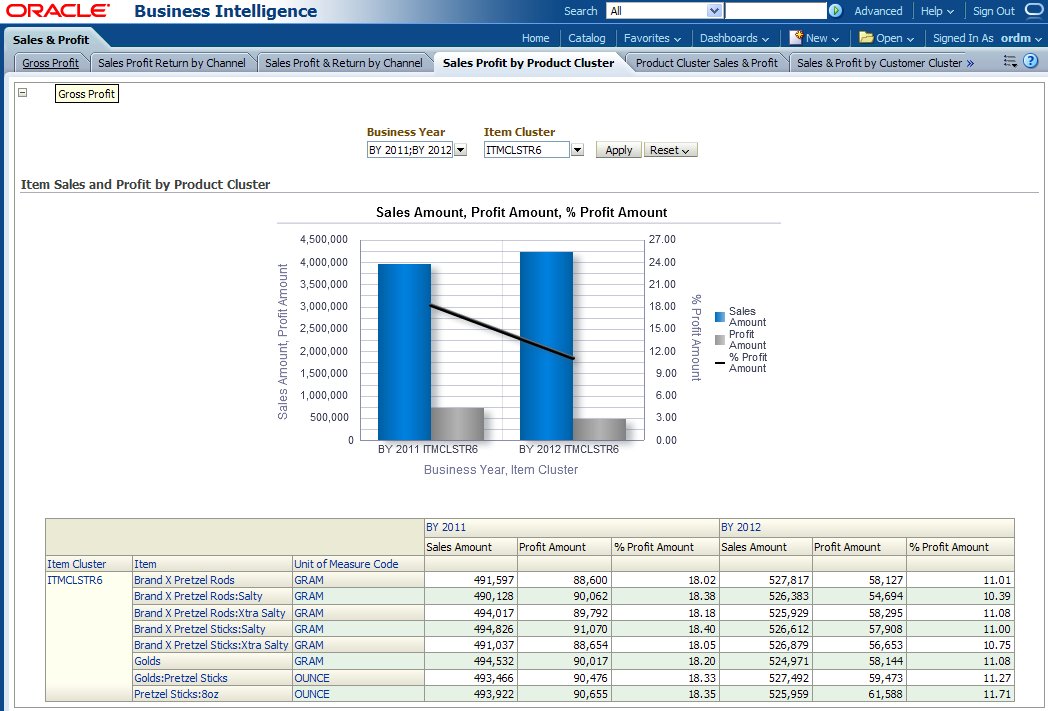
Task: Click into the search text field
Action: point(775,11)
